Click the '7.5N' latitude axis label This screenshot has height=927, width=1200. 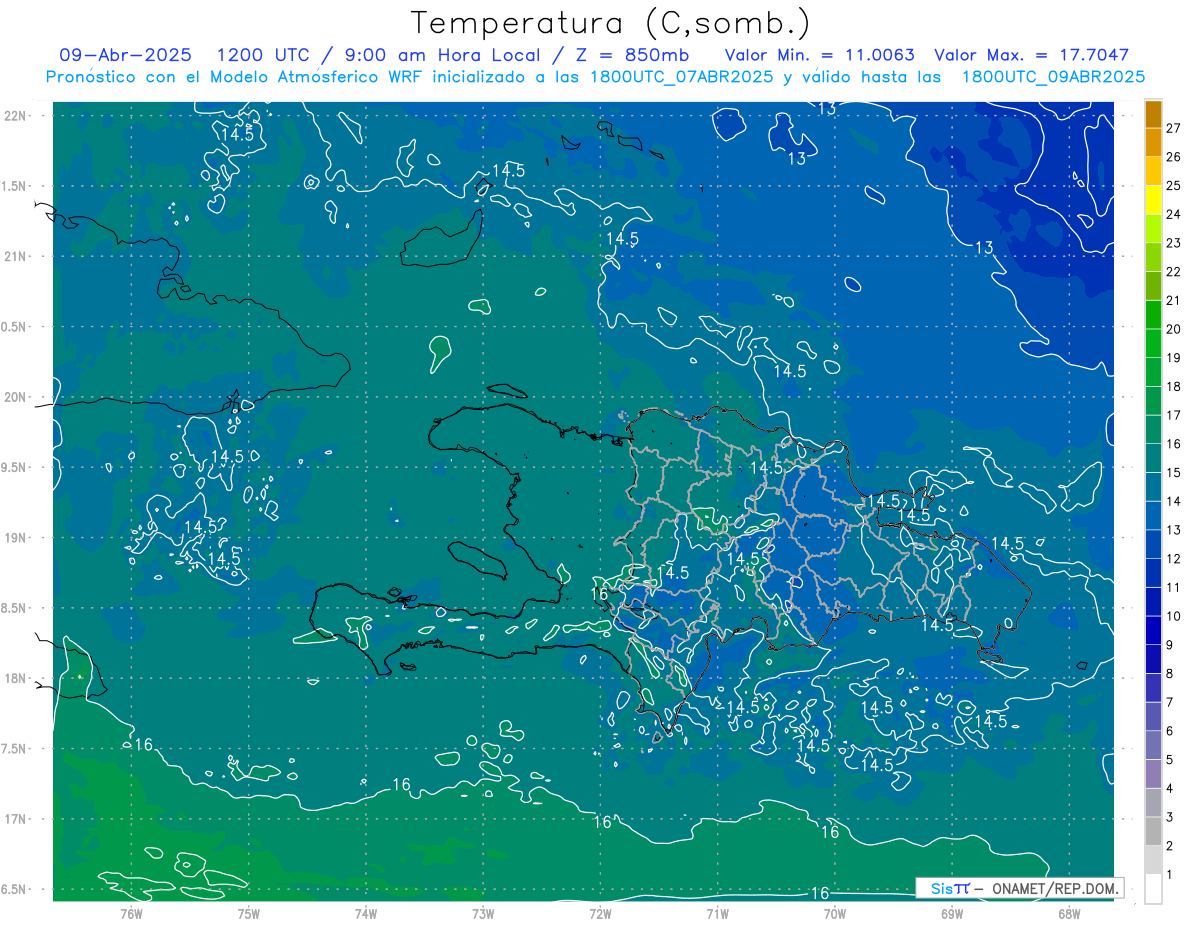coord(14,748)
